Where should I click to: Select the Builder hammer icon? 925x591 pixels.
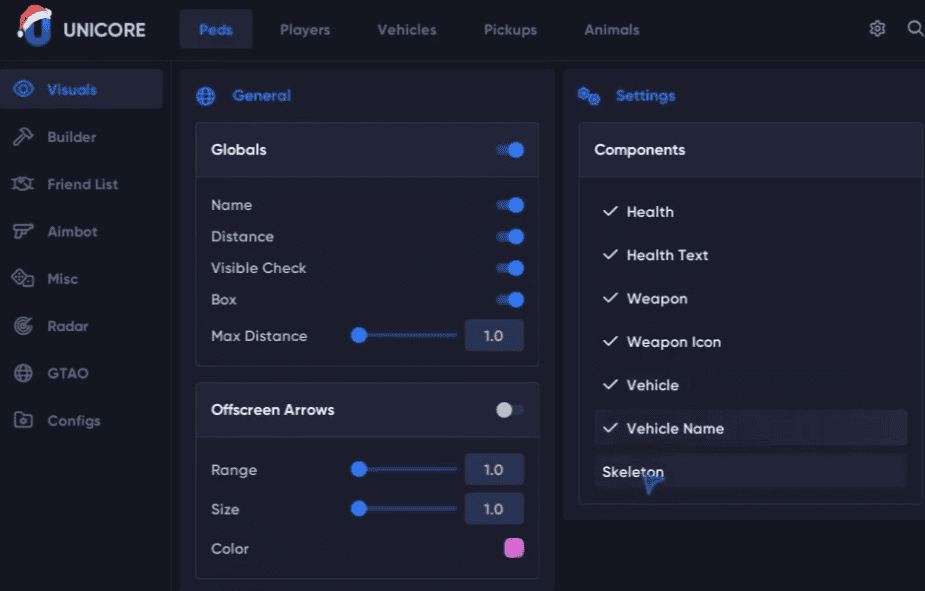(24, 137)
